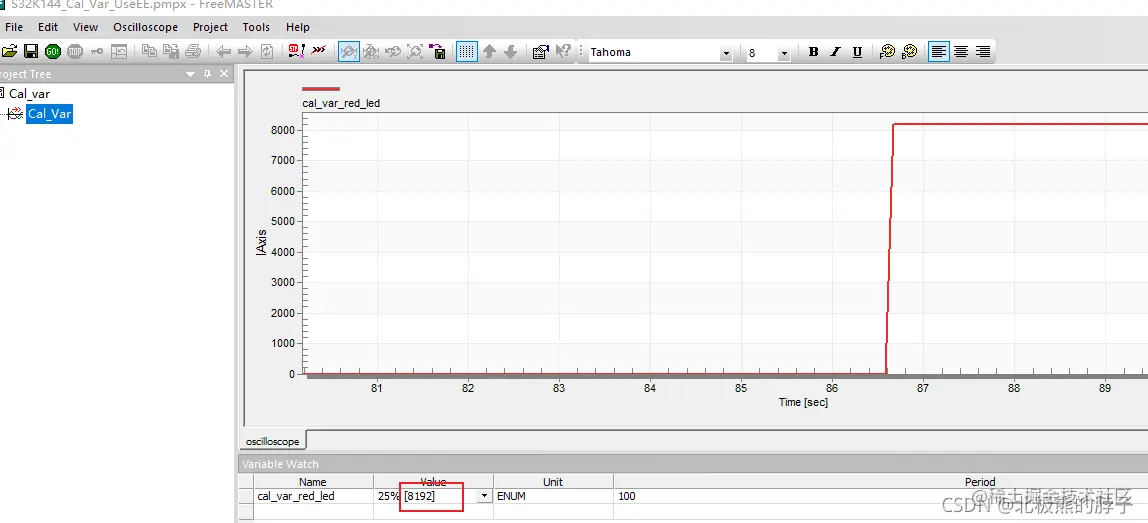Click the ENUM unit cell
This screenshot has width=1148, height=523.
click(553, 496)
